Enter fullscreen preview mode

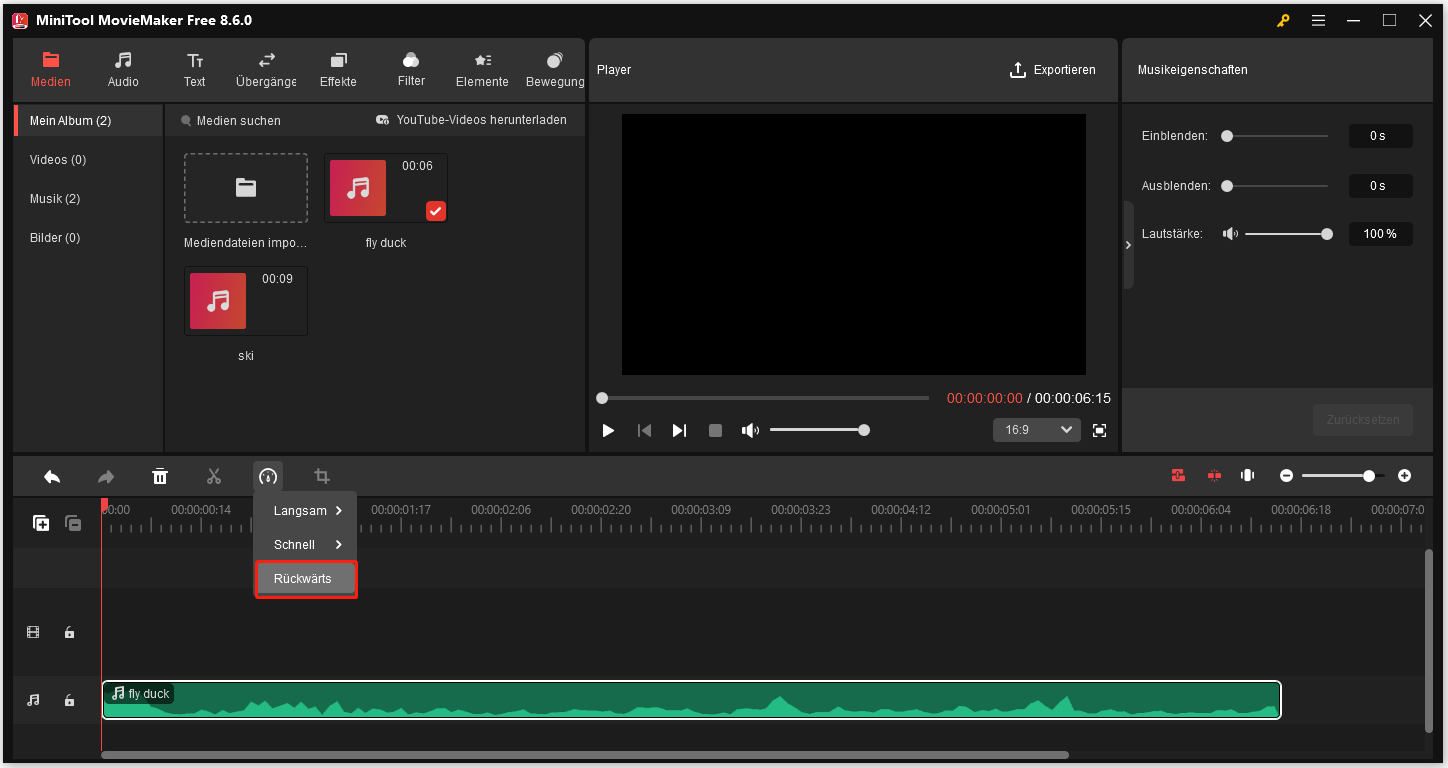pyautogui.click(x=1100, y=430)
